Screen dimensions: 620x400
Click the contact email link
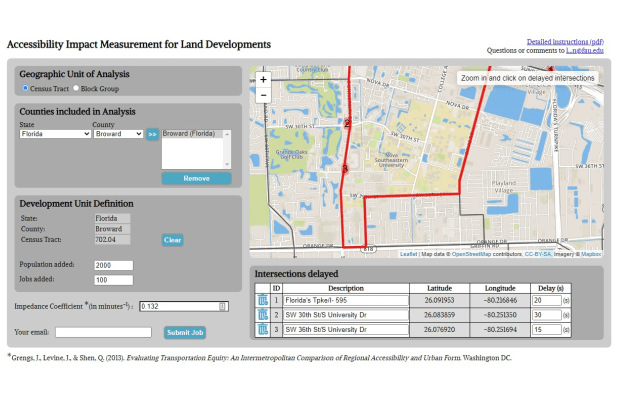coord(585,51)
